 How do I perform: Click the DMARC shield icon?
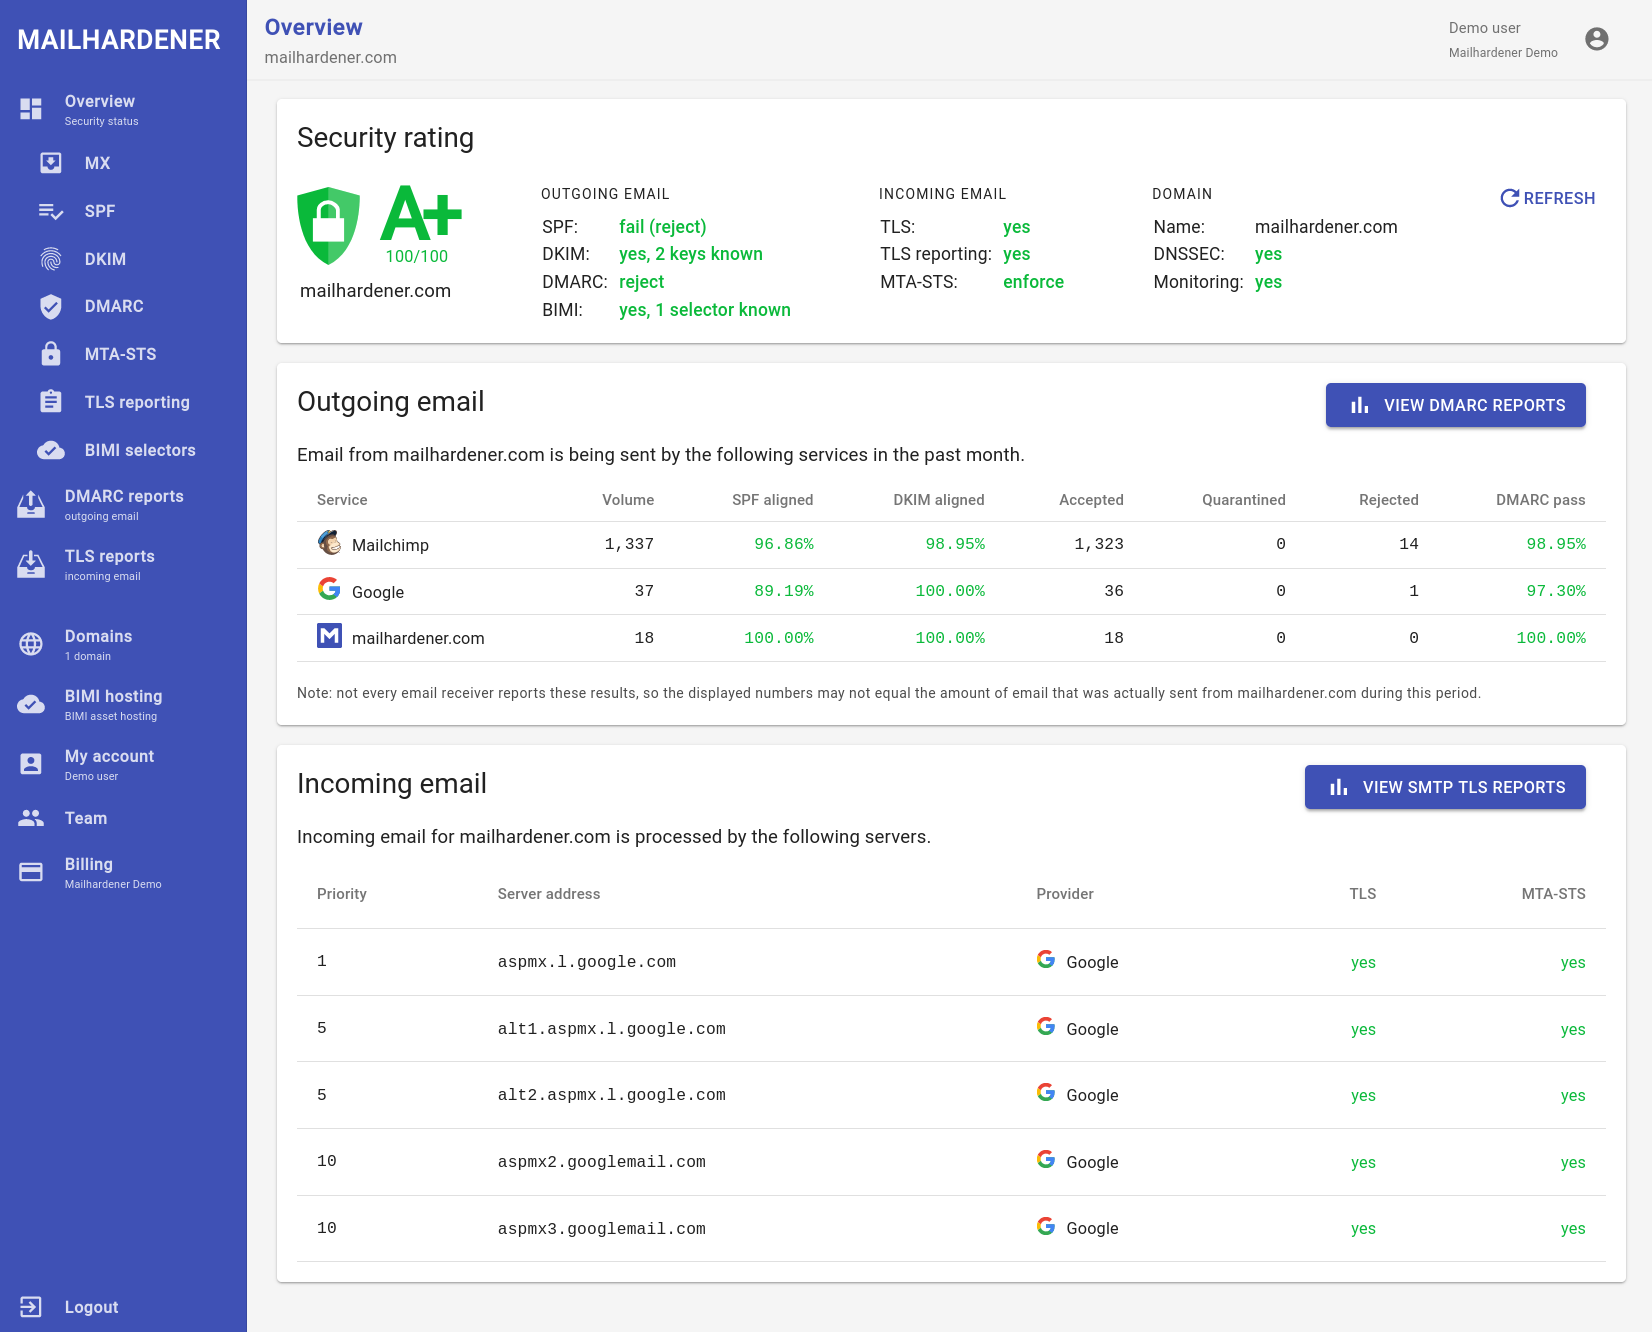tap(51, 307)
